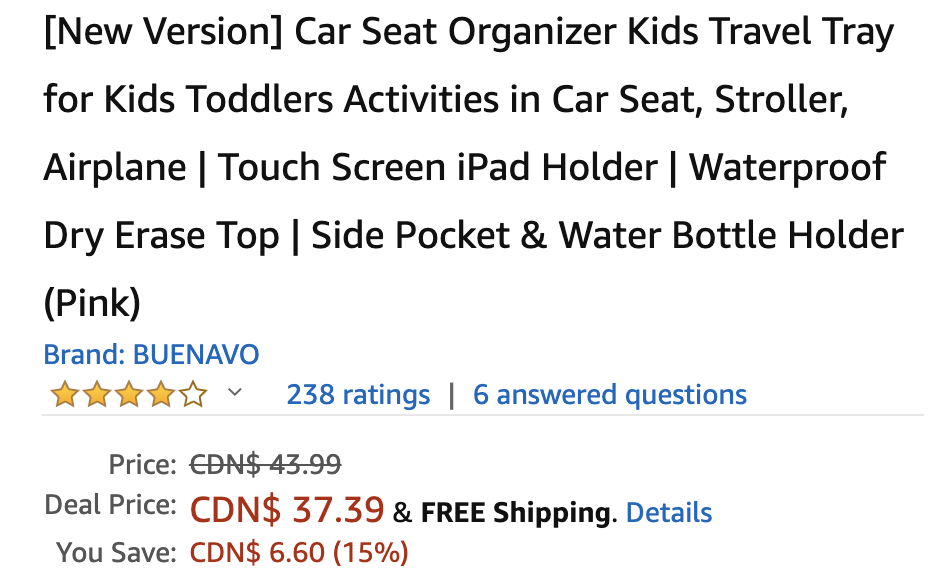Click the fourth gold rating star
The width and height of the screenshot is (938, 578).
coord(160,395)
